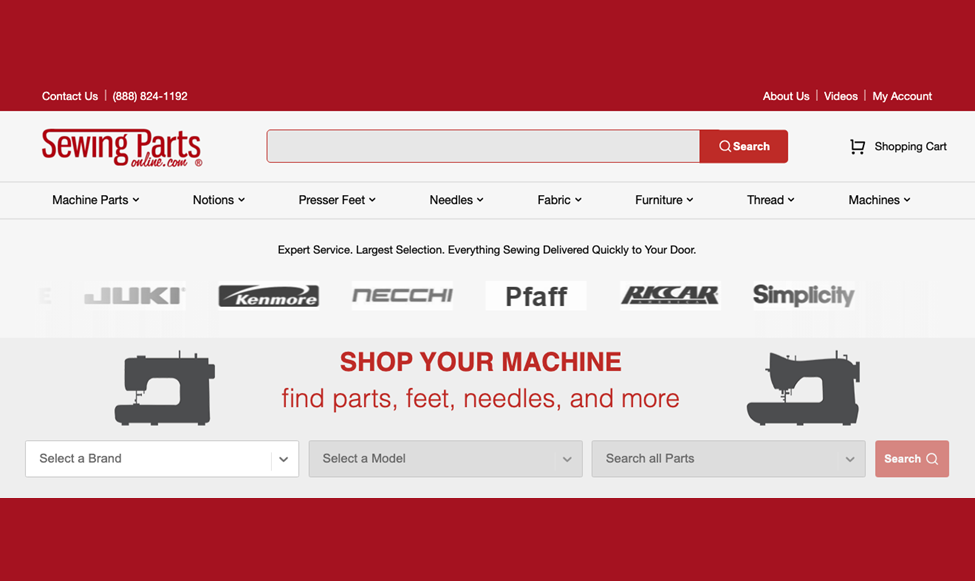This screenshot has width=975, height=581.
Task: Open the Select a Brand dropdown
Action: tap(162, 459)
